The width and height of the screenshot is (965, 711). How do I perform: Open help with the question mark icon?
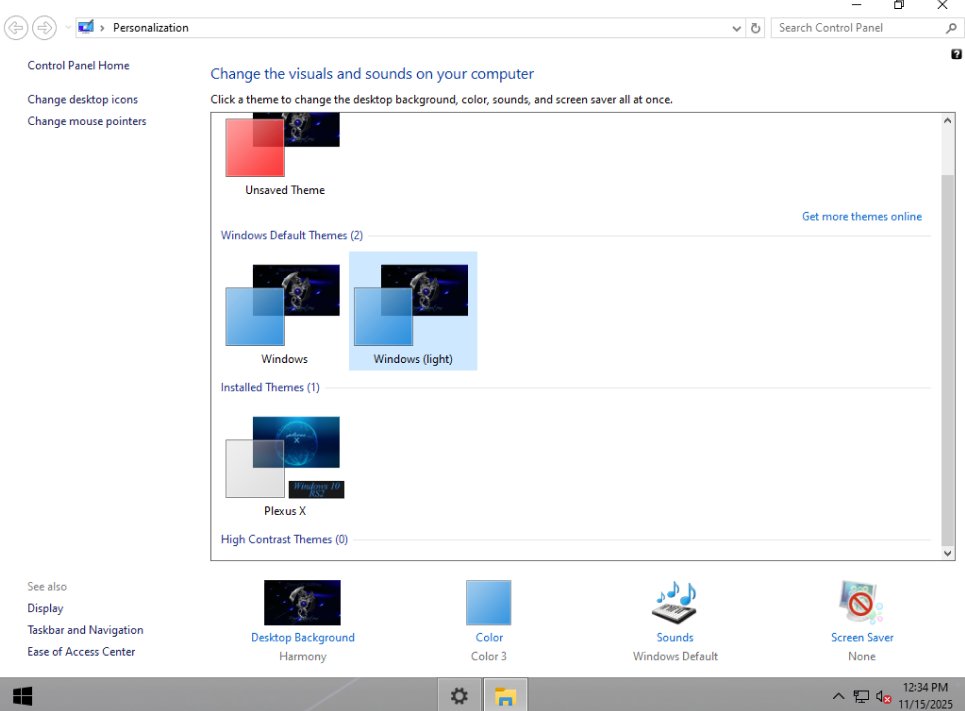tap(956, 54)
